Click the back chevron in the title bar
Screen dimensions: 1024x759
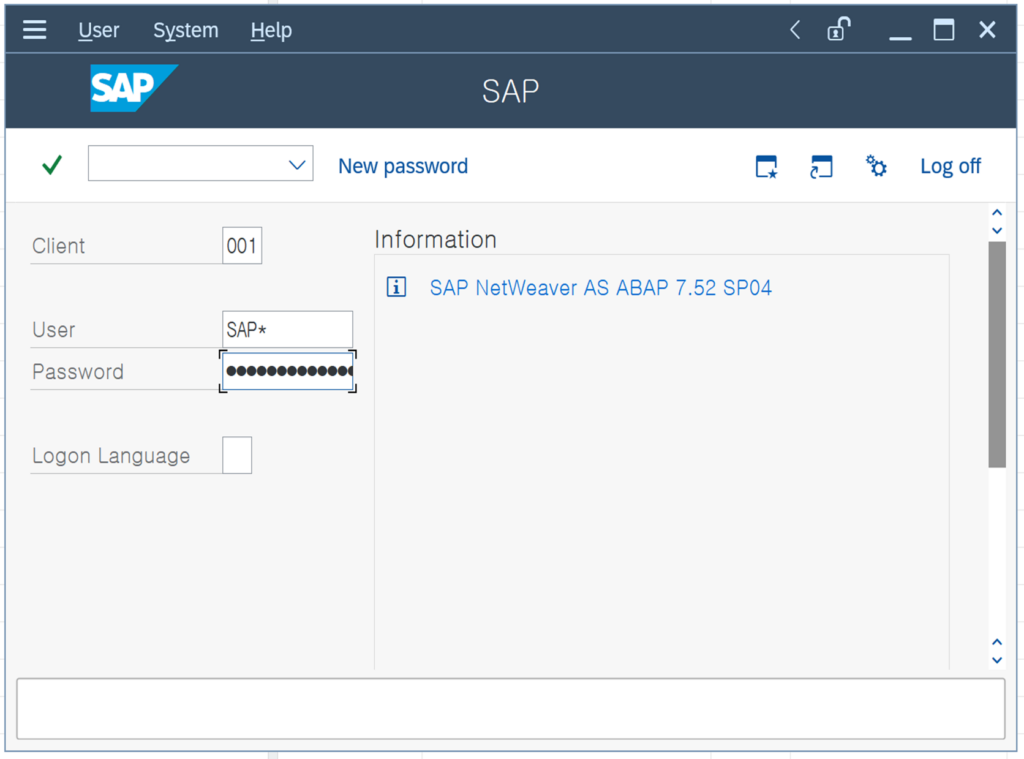tap(795, 29)
